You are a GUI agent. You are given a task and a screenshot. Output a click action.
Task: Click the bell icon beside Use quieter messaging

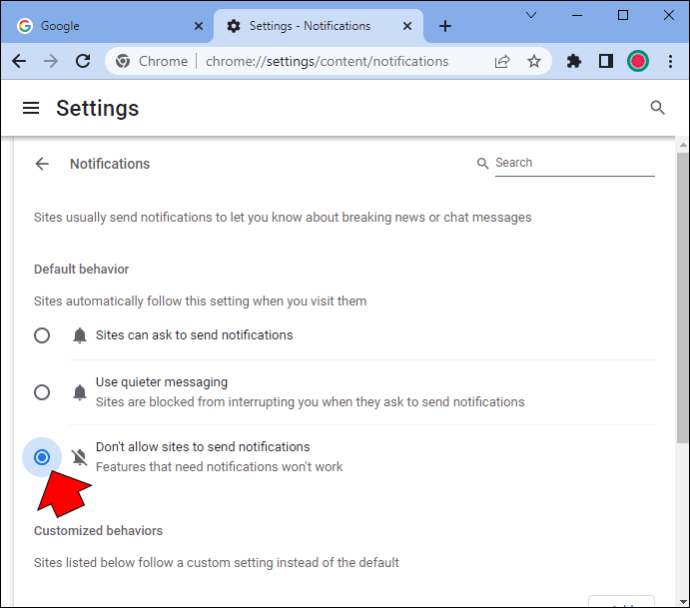pos(80,392)
